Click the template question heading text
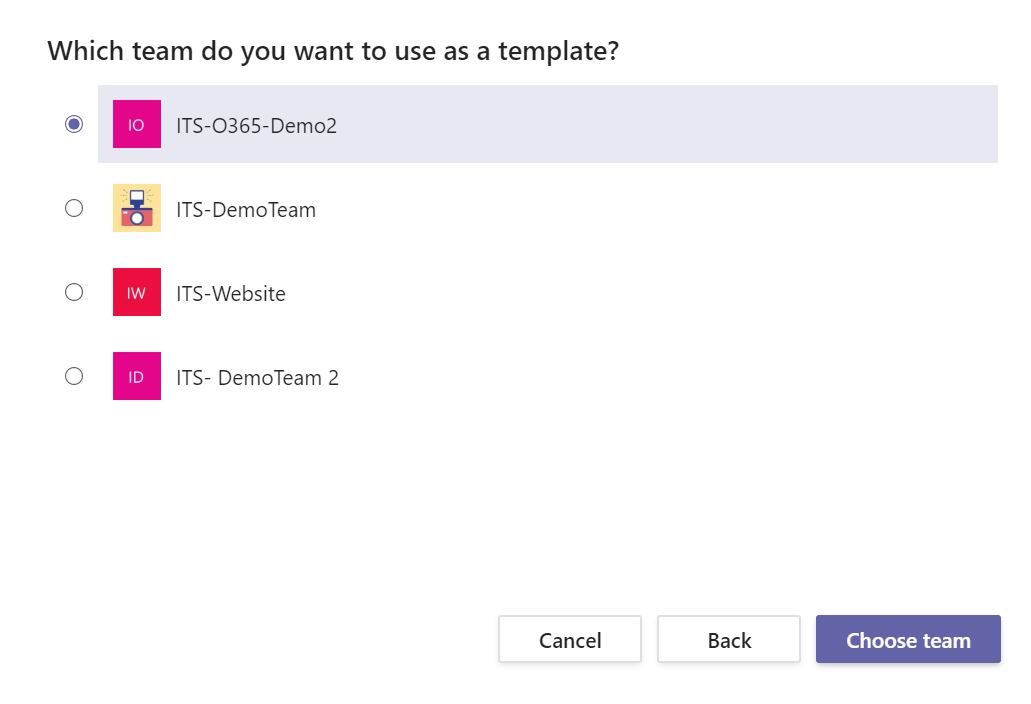1031x704 pixels. click(333, 51)
